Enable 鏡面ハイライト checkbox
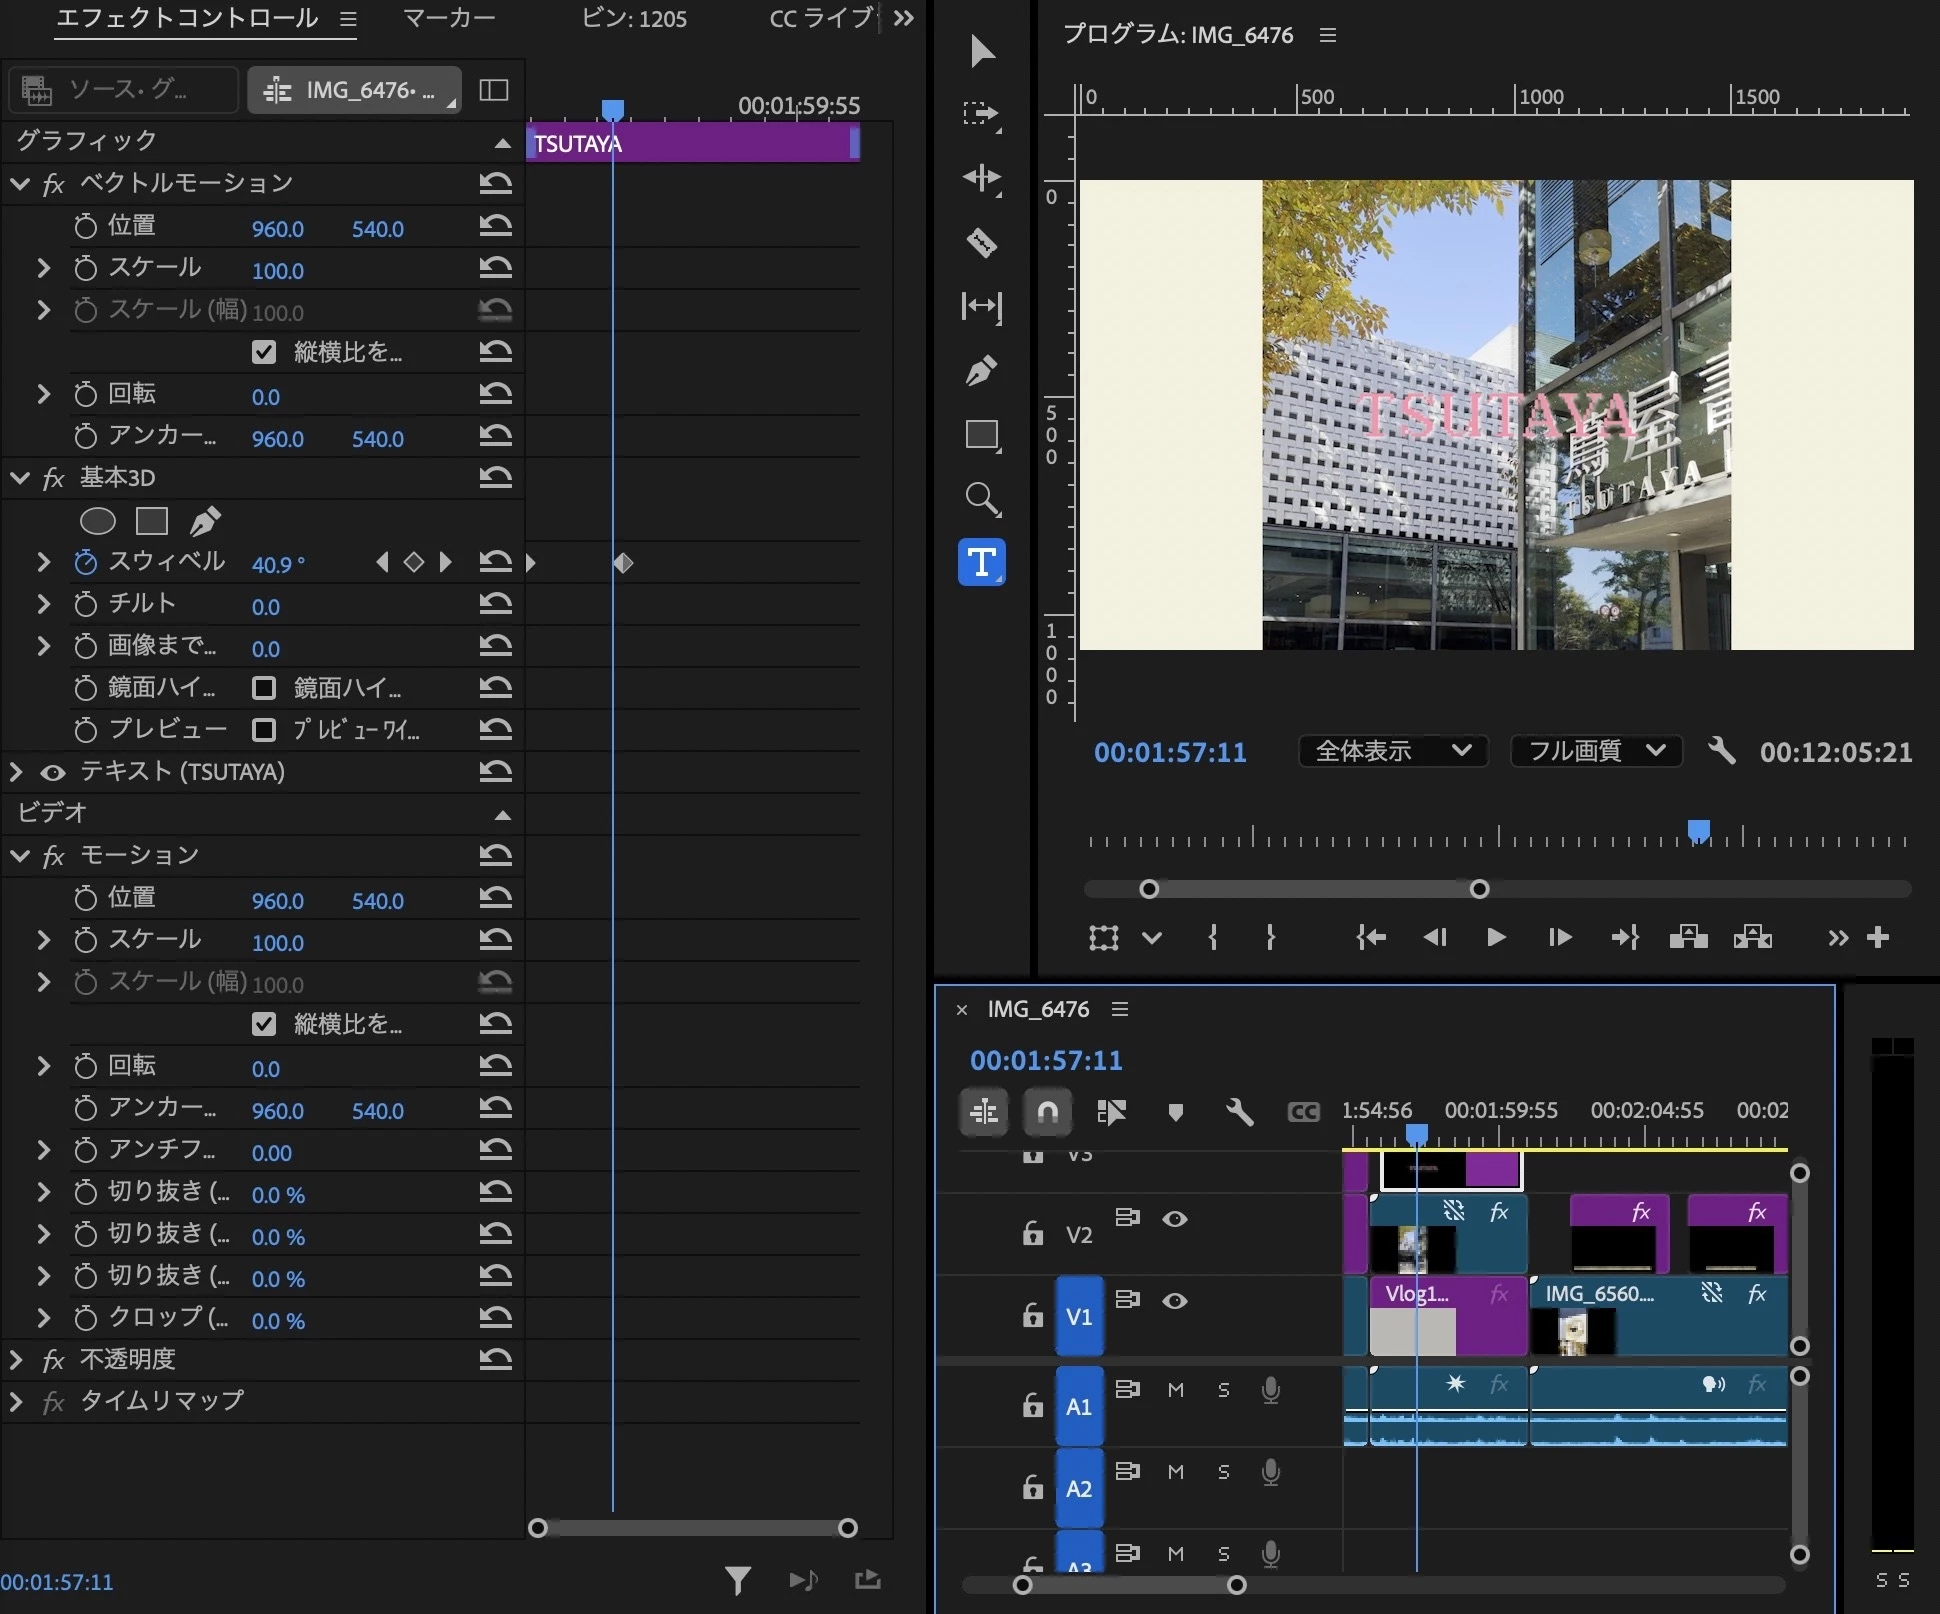 [264, 688]
